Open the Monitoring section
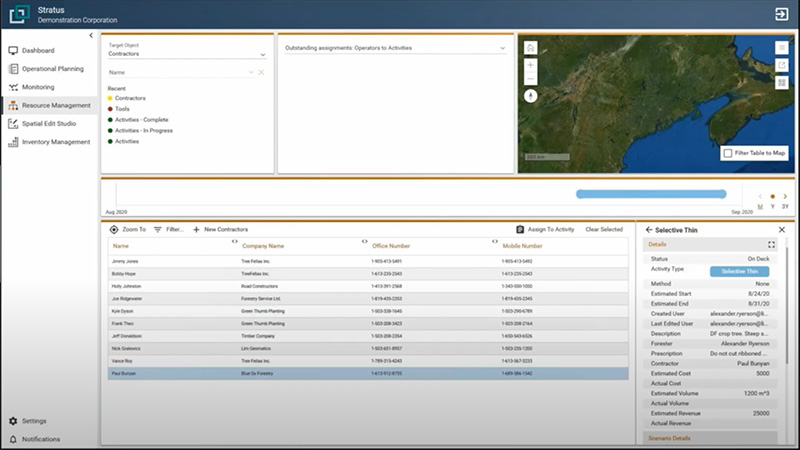The width and height of the screenshot is (800, 450). tap(38, 87)
